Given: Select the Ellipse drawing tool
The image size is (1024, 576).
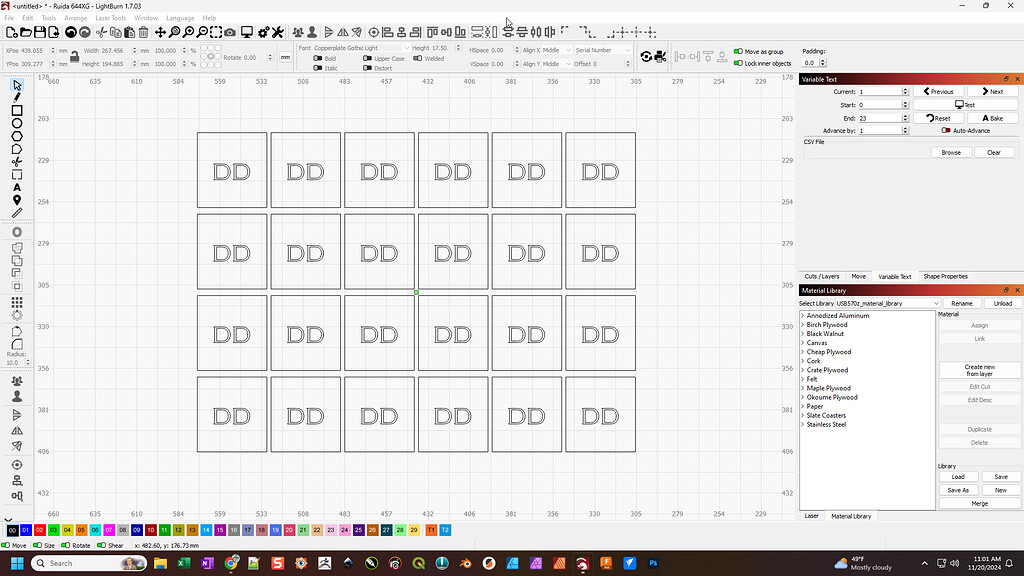Looking at the screenshot, I should click(15, 122).
